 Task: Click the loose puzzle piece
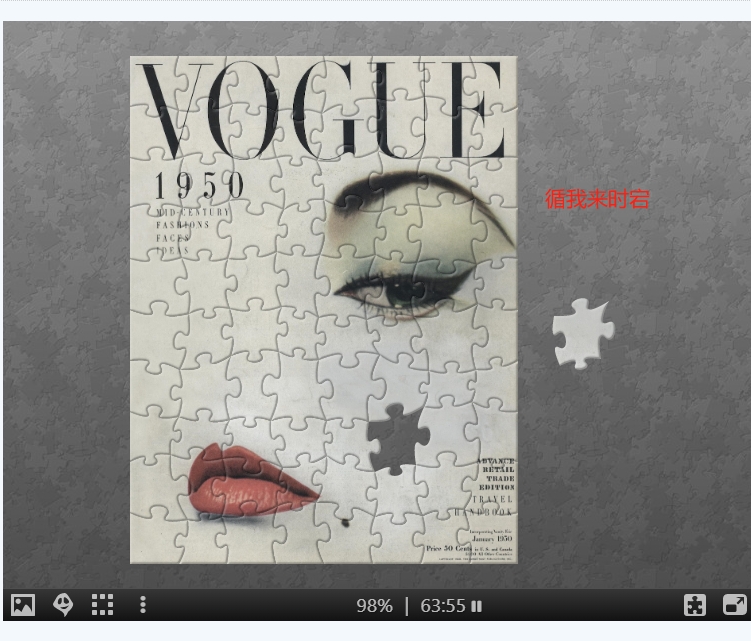click(x=582, y=333)
